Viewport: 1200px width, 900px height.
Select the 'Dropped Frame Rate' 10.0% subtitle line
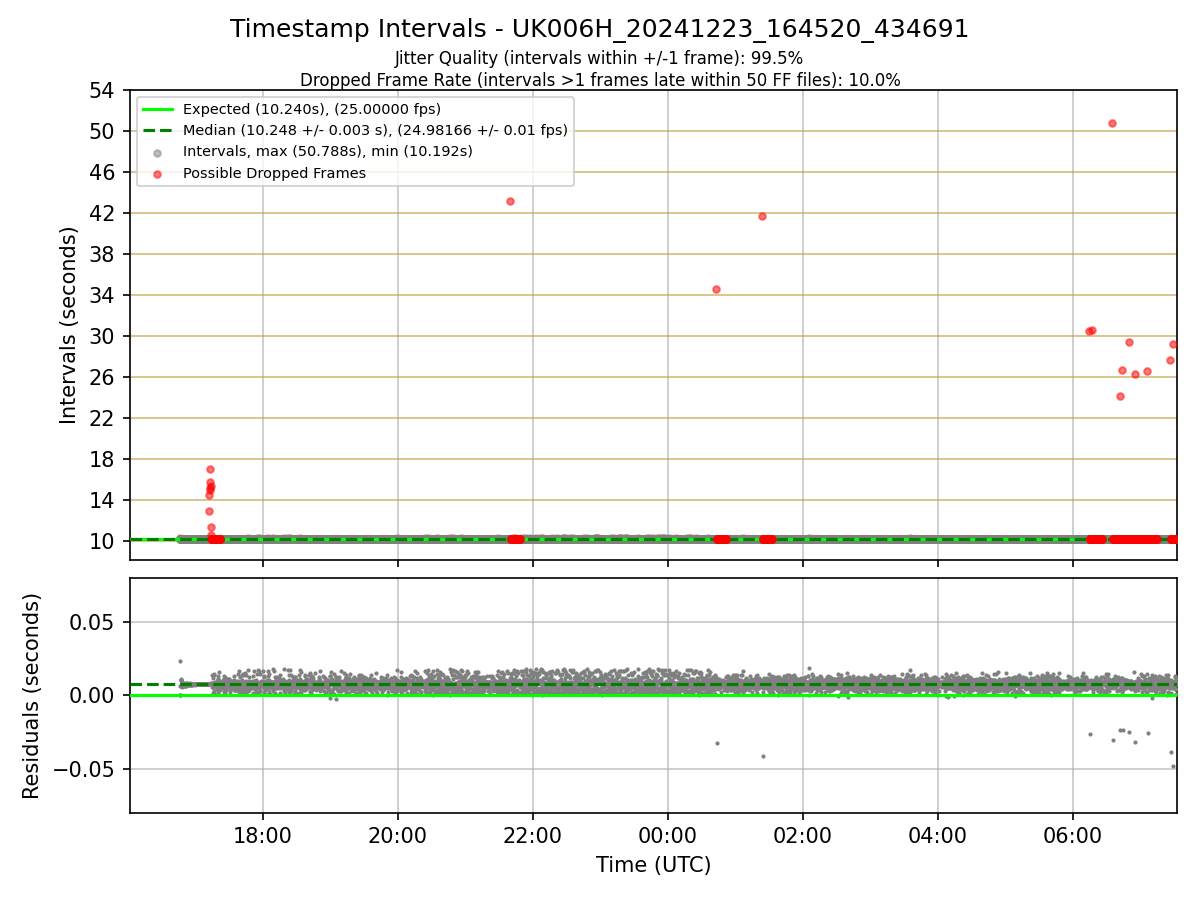(600, 80)
